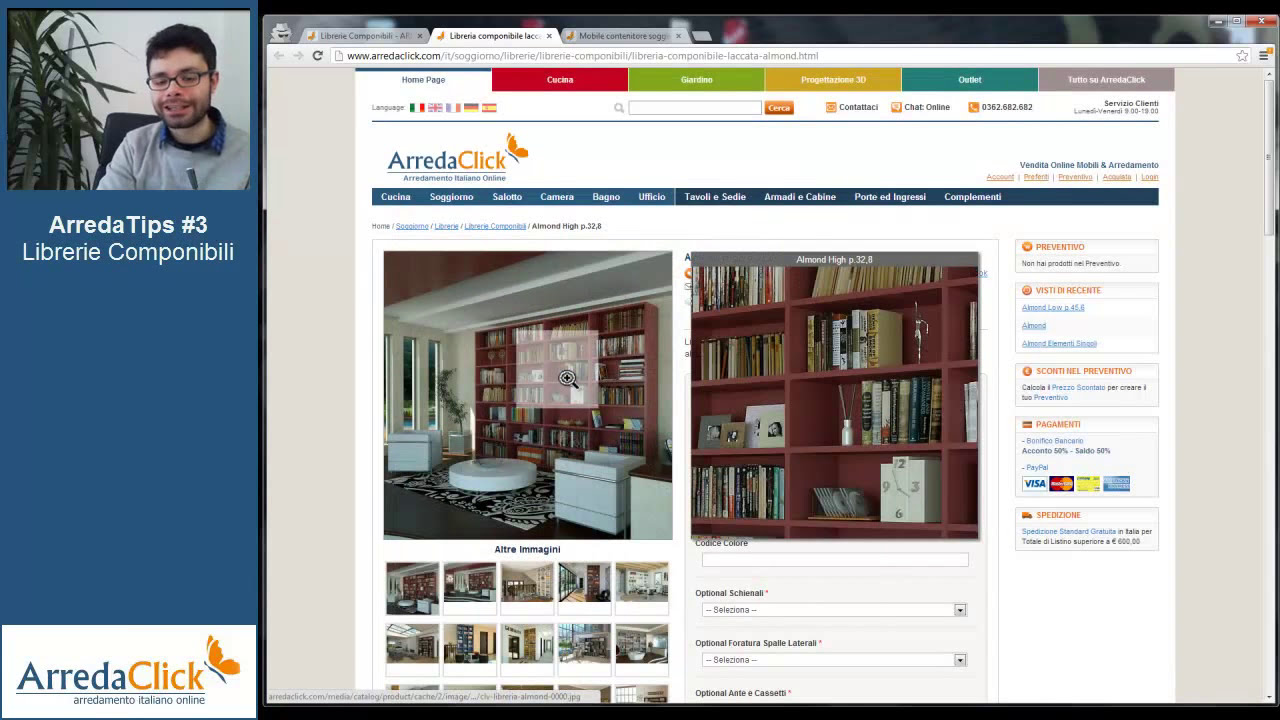Open the green Giardino tab
Image resolution: width=1280 pixels, height=720 pixels.
(x=697, y=80)
